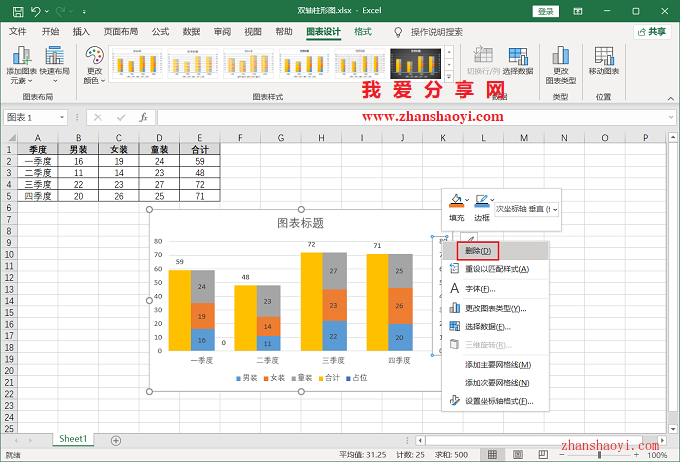Switch to the 公式 tab

tap(160, 32)
